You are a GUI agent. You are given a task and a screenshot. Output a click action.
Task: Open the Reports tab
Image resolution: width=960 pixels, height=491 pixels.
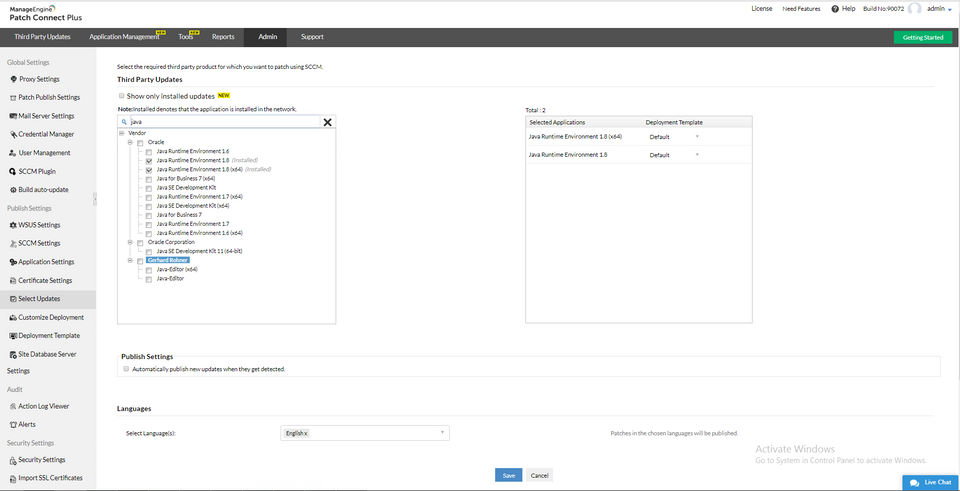(x=223, y=37)
